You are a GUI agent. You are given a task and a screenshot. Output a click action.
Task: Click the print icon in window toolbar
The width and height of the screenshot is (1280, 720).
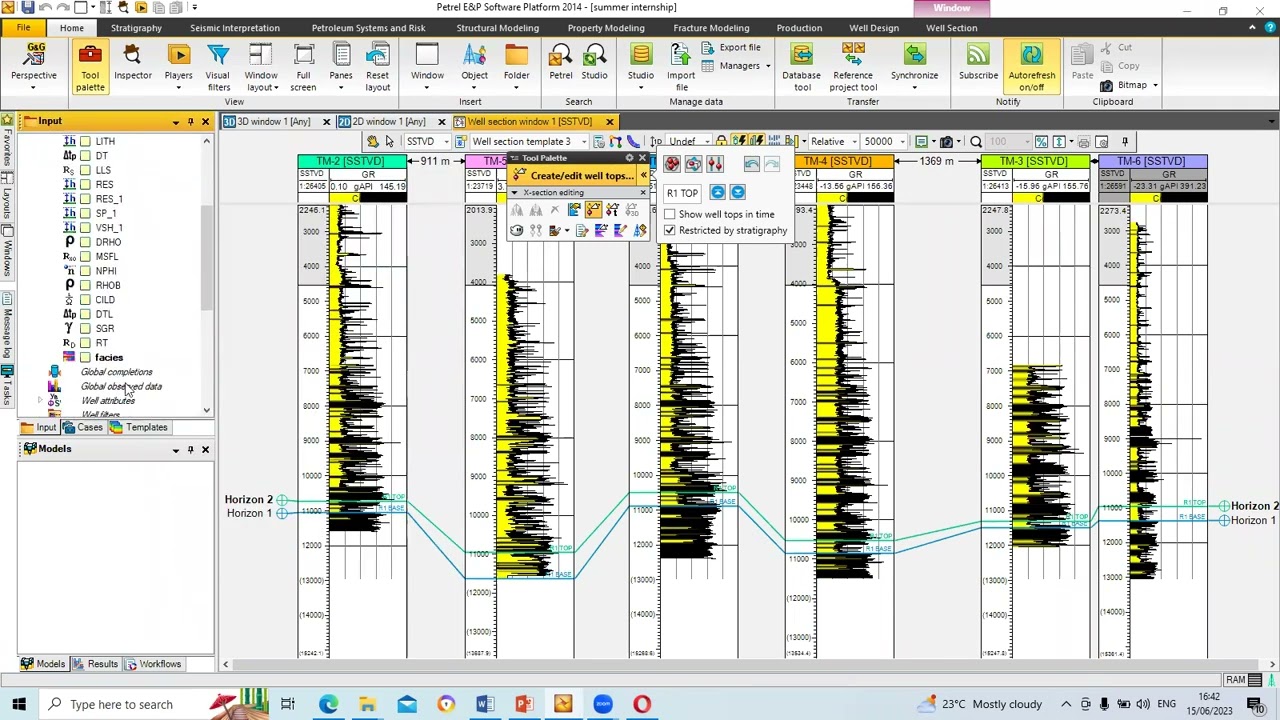point(1083,142)
